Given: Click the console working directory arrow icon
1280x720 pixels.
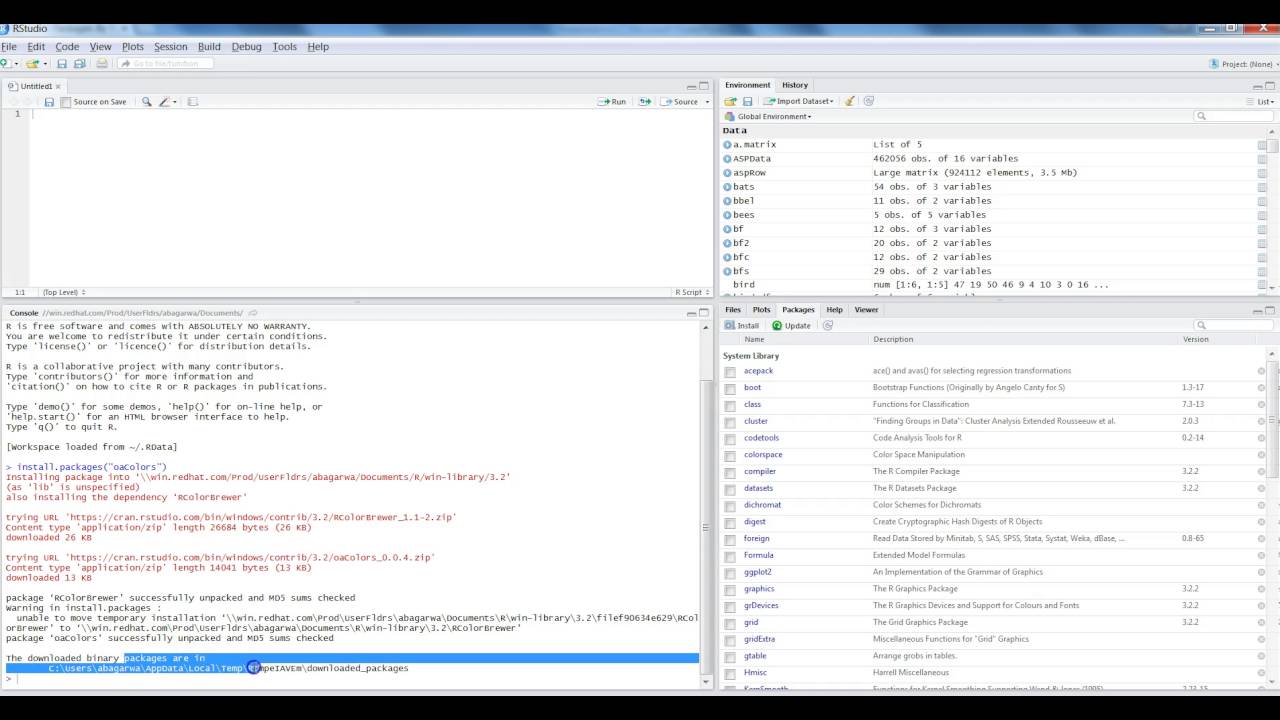Looking at the screenshot, I should 253,313.
